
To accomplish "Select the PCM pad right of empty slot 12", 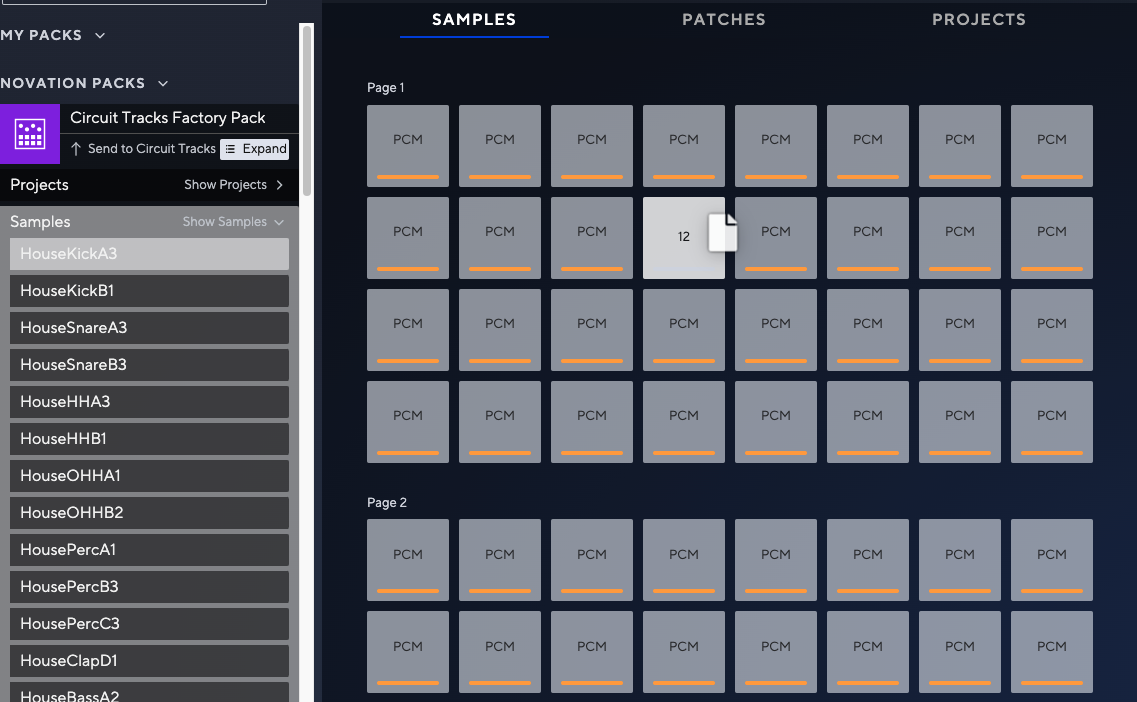I will click(x=775, y=238).
